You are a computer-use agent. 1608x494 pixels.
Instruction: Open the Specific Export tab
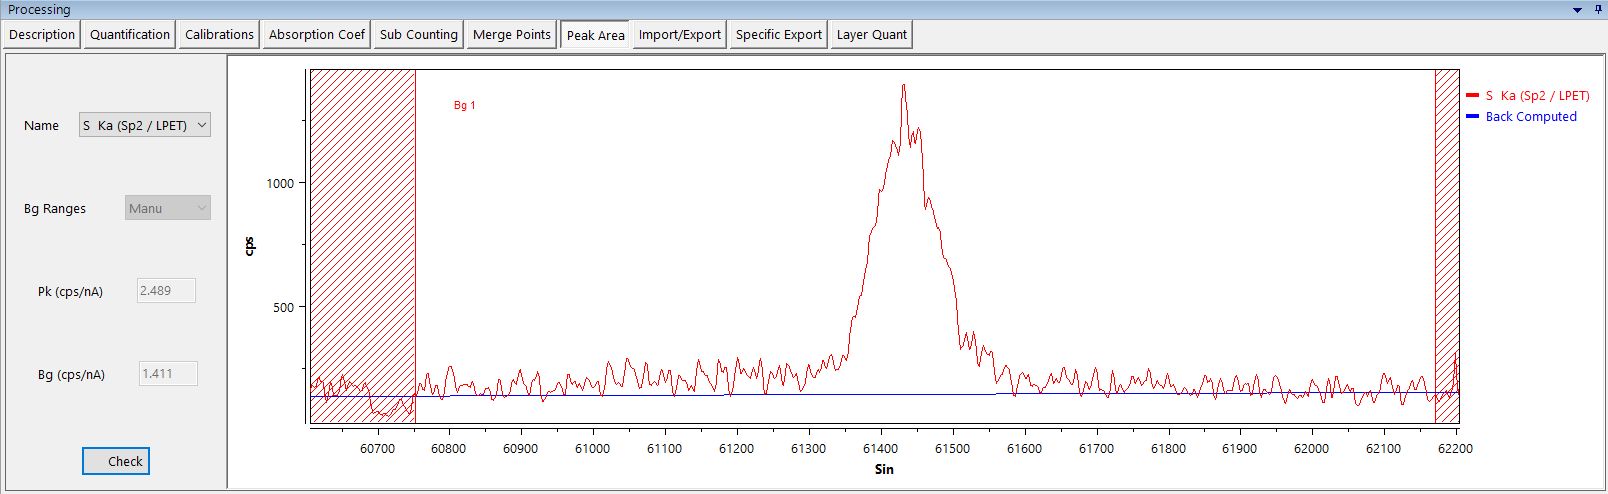point(778,35)
